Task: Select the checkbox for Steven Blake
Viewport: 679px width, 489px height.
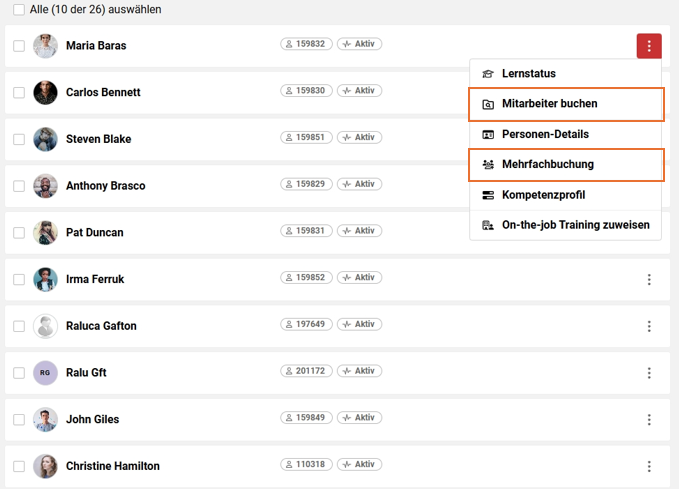Action: coord(19,139)
